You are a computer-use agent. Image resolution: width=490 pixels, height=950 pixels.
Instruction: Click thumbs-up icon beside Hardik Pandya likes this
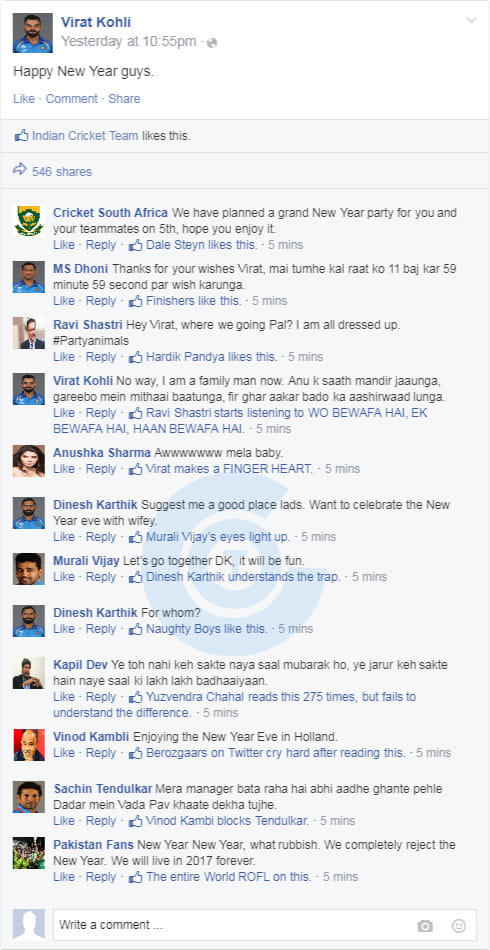[x=136, y=356]
